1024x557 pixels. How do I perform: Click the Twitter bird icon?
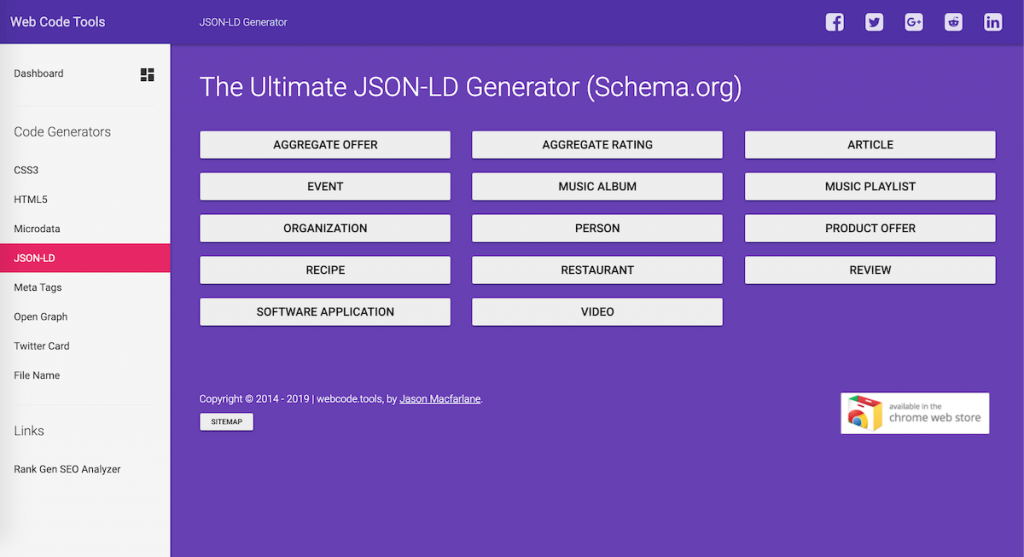pyautogui.click(x=874, y=22)
